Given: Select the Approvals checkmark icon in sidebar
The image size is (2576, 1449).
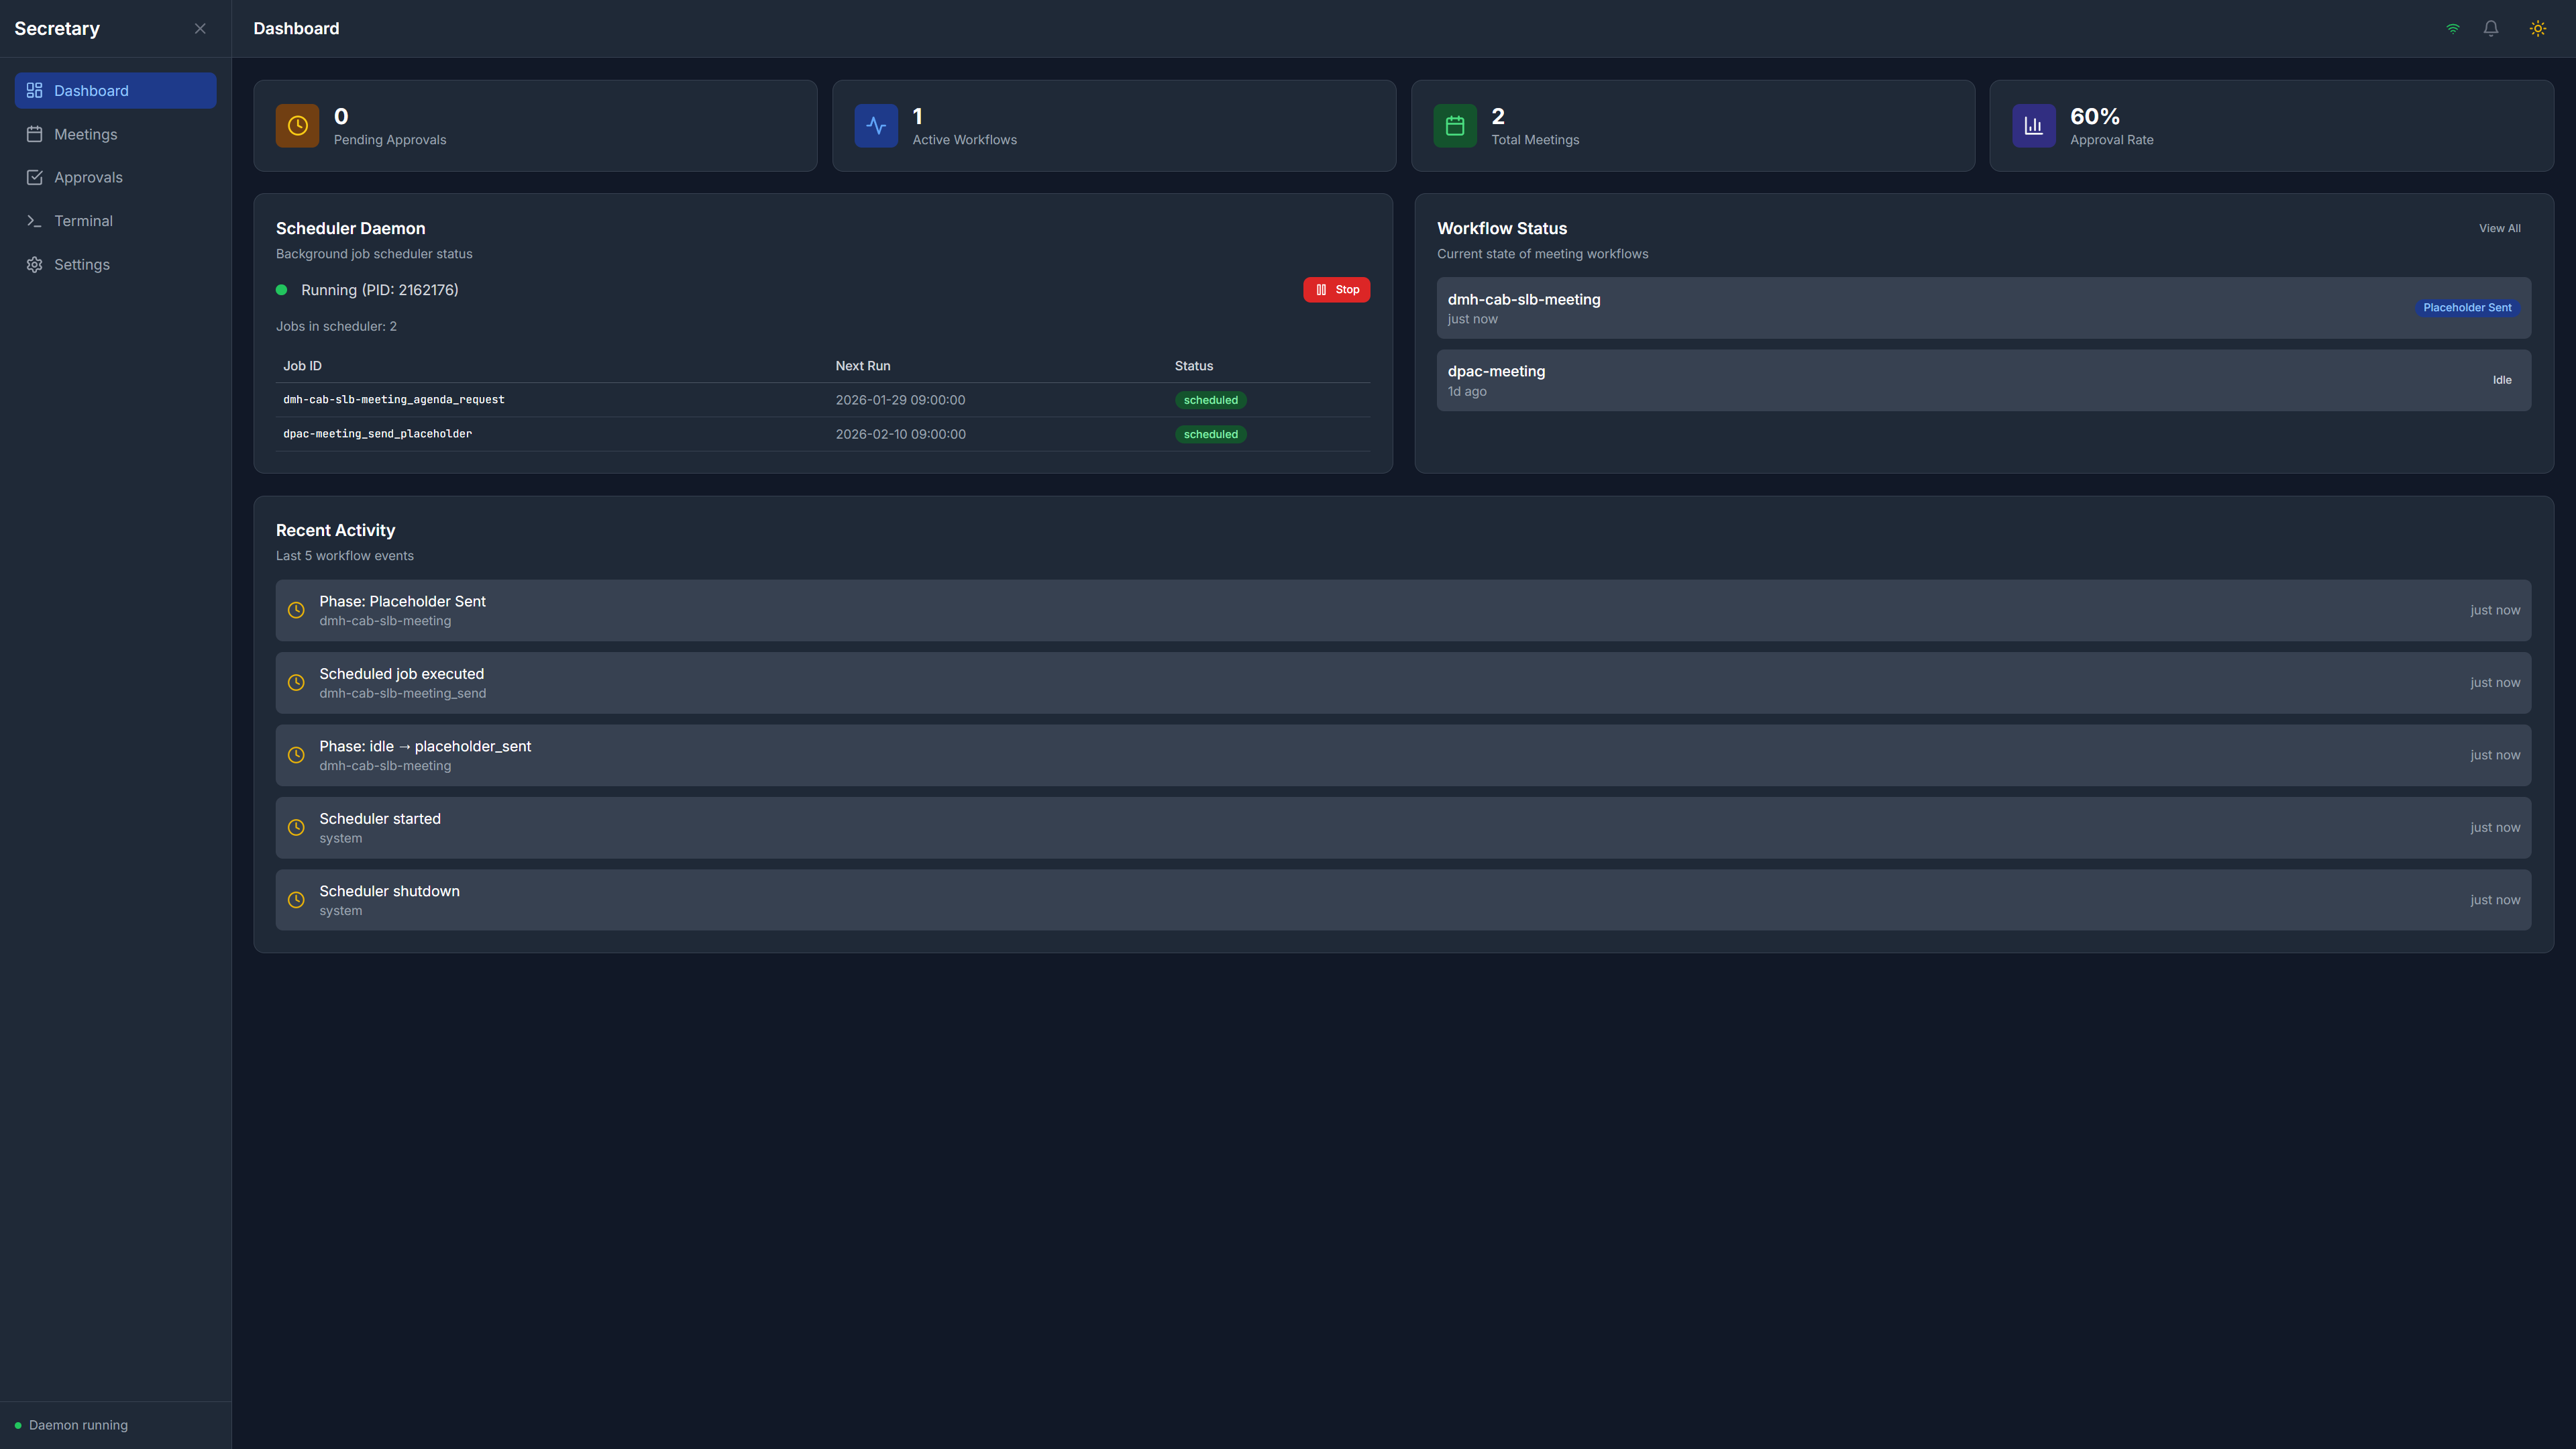Looking at the screenshot, I should click(34, 177).
